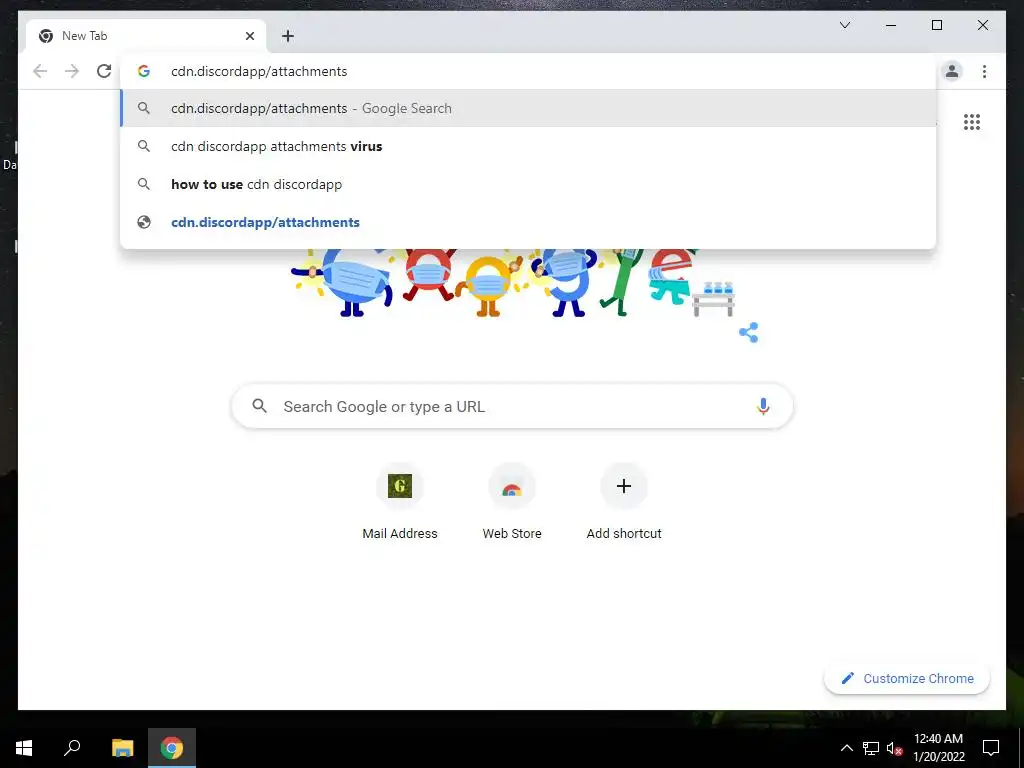This screenshot has width=1024, height=768.
Task: Open the Google apps grid icon
Action: pos(972,122)
